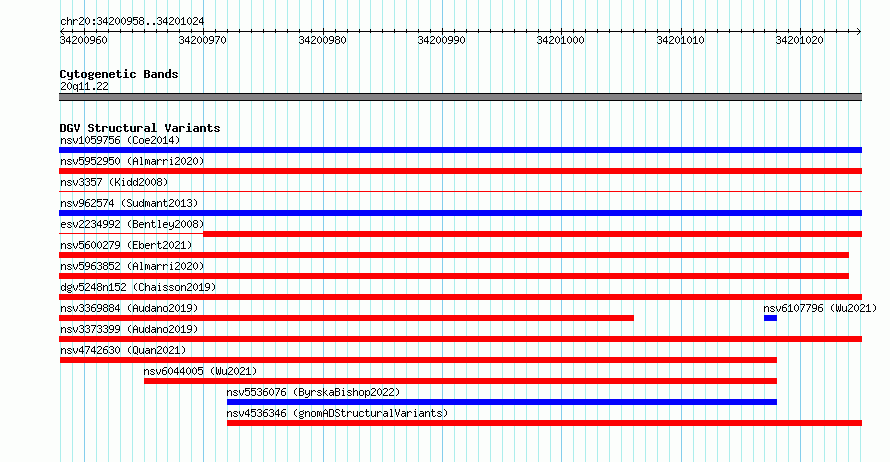Select the blue bar for nsv1059756
Image resolution: width=890 pixels, height=462 pixels.
click(460, 150)
